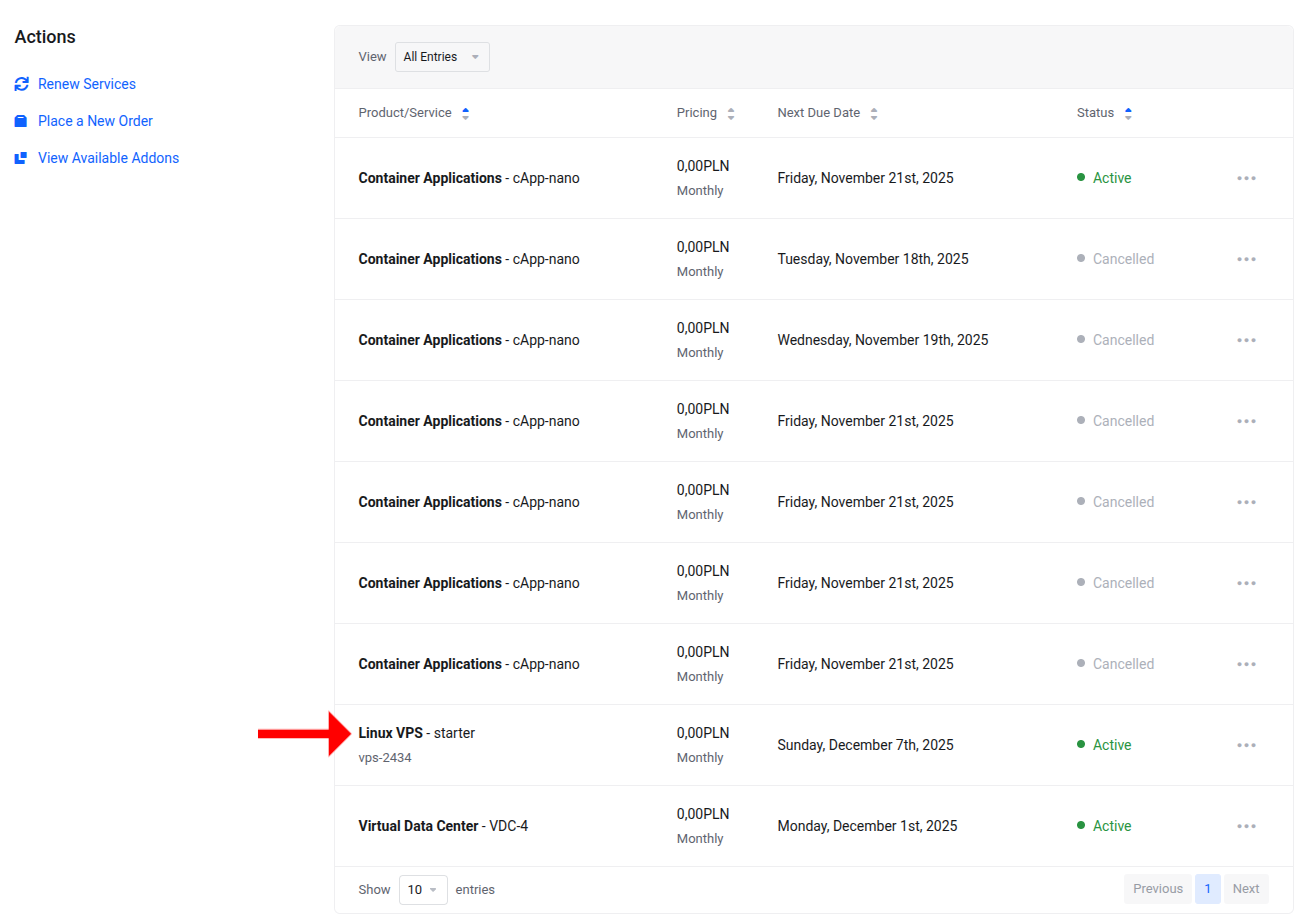The image size is (1306, 924).
Task: Open the entries-per-page dropdown showing 10
Action: pos(423,889)
